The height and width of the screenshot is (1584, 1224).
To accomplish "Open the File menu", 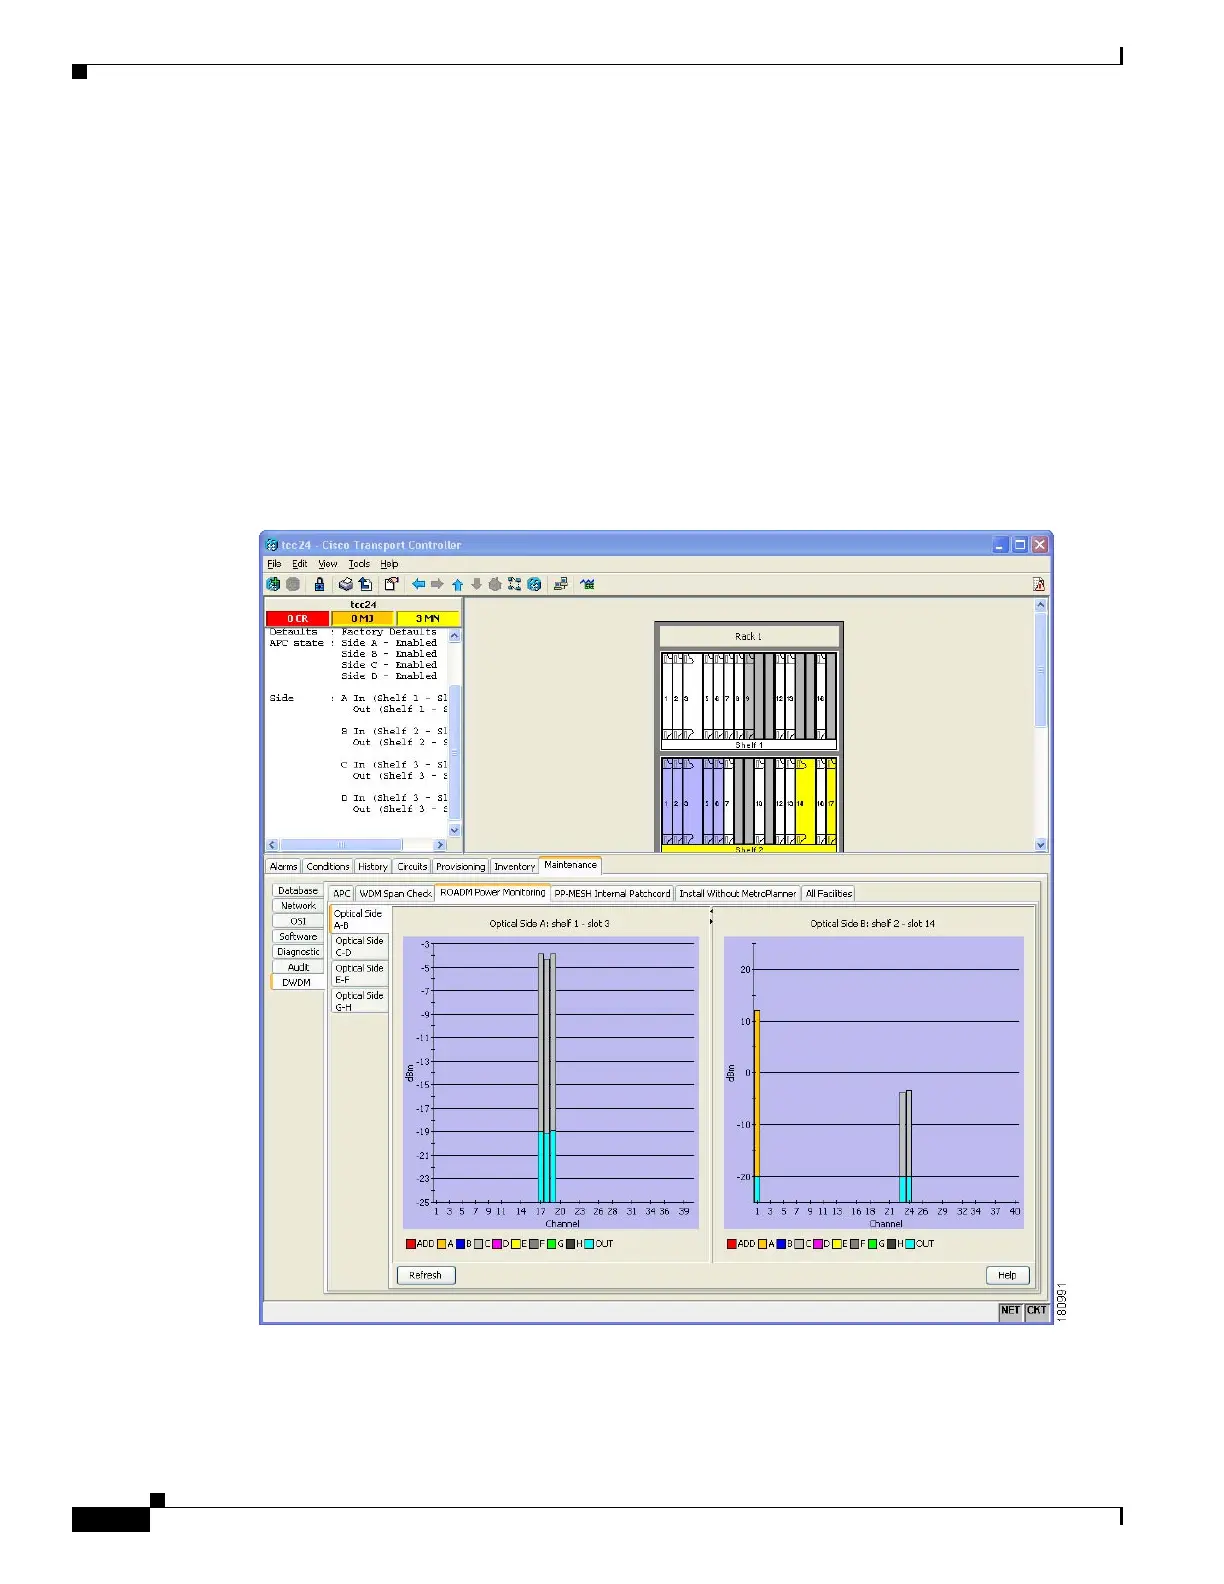I will tap(274, 564).
